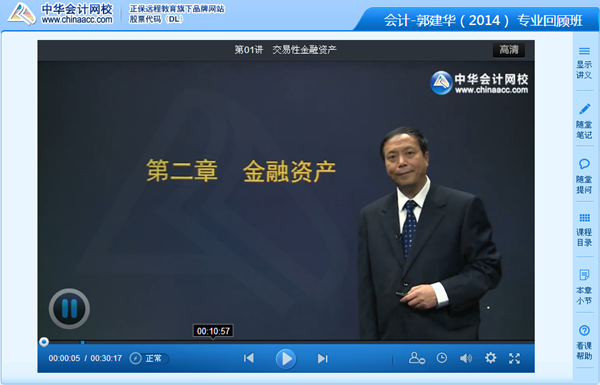600x385 pixels.
Task: Show lecture notes 显示讲义
Action: [x=584, y=64]
